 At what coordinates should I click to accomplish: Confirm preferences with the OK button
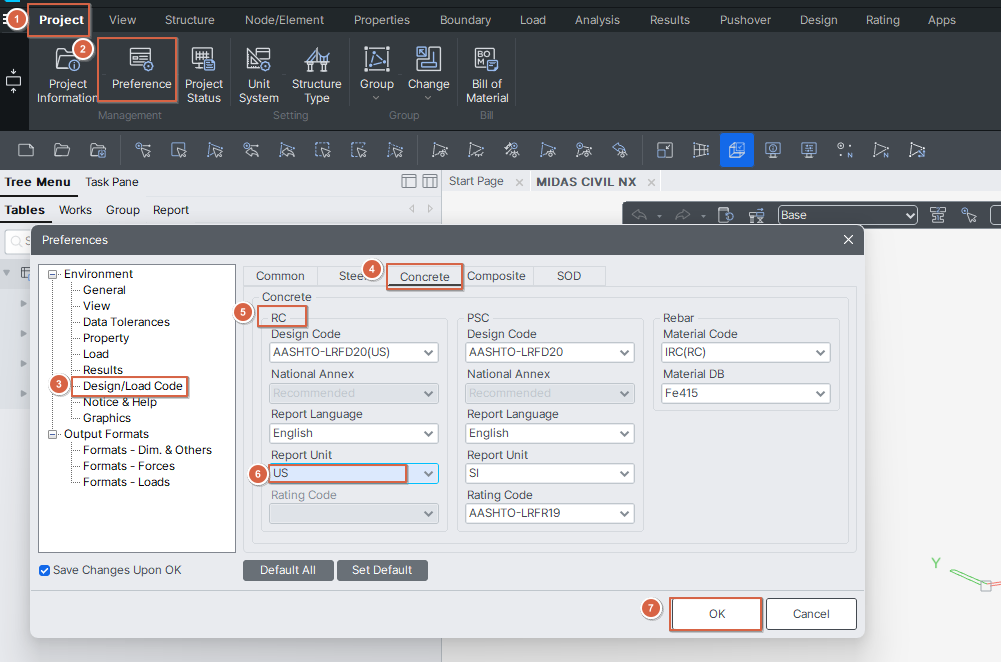coord(716,614)
